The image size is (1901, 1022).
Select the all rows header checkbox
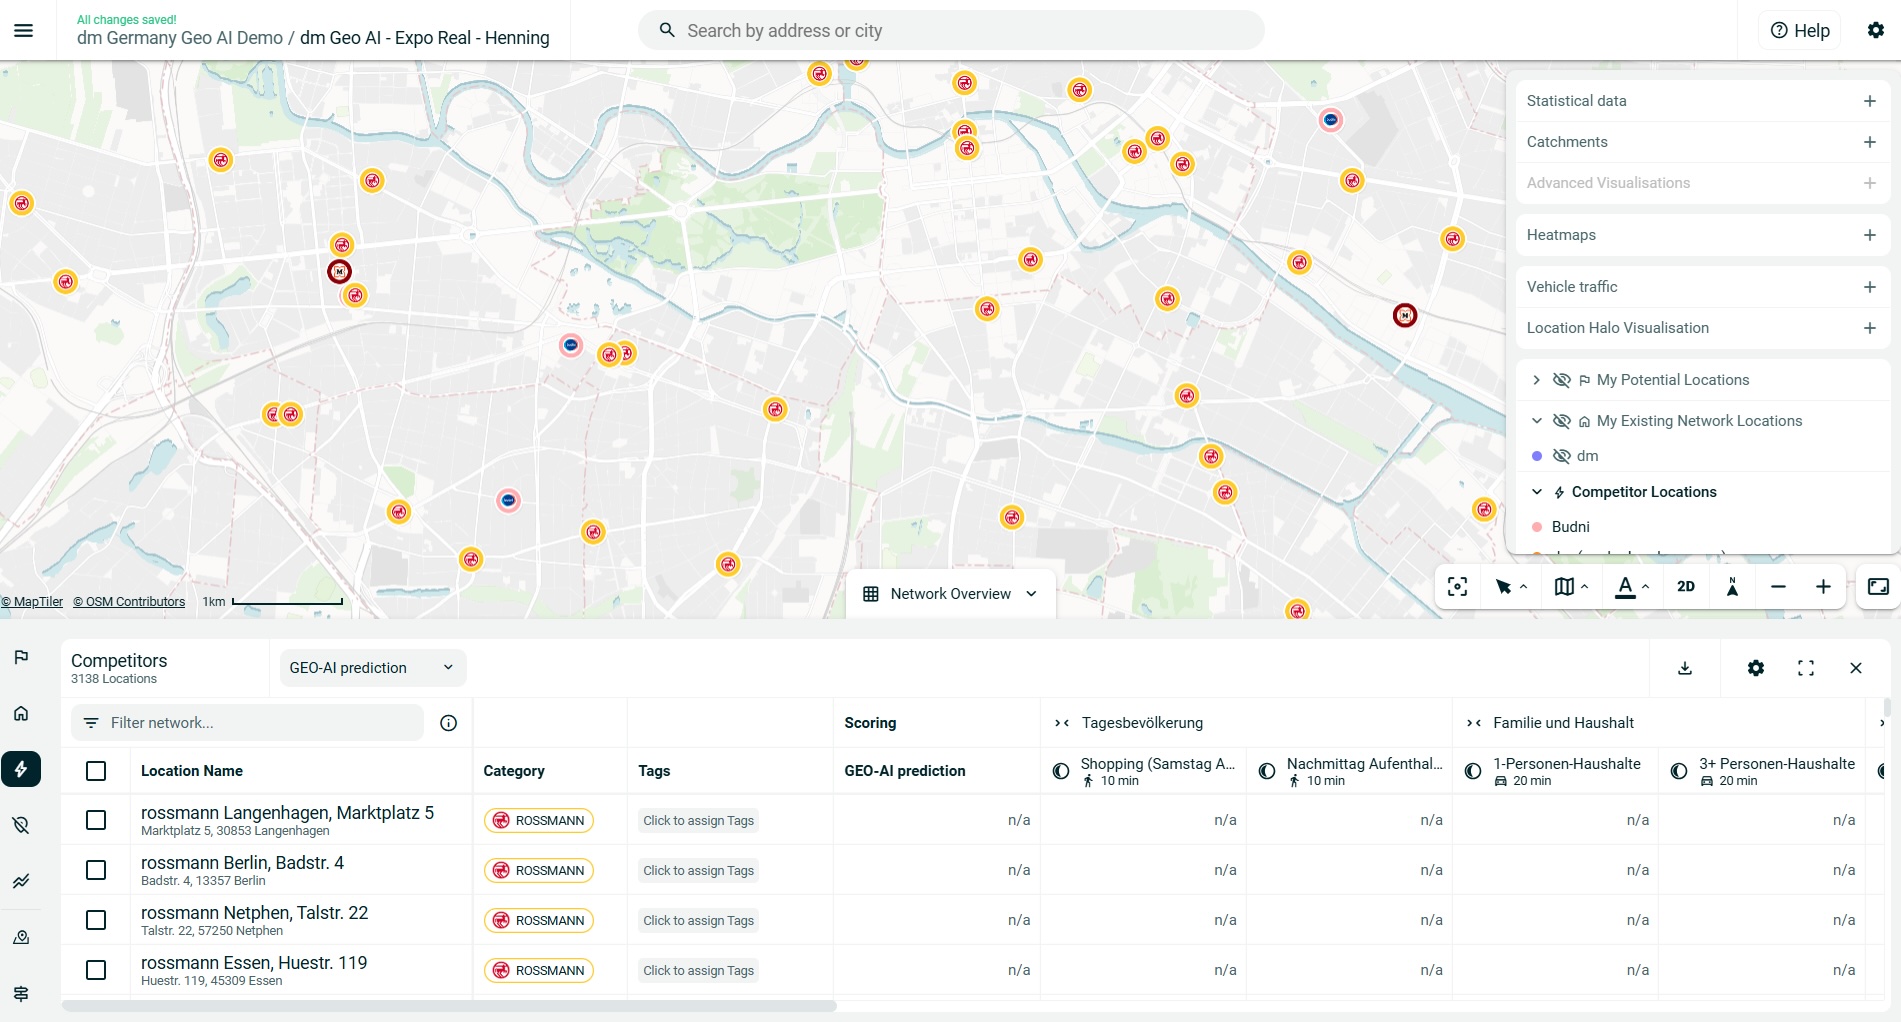tap(96, 771)
